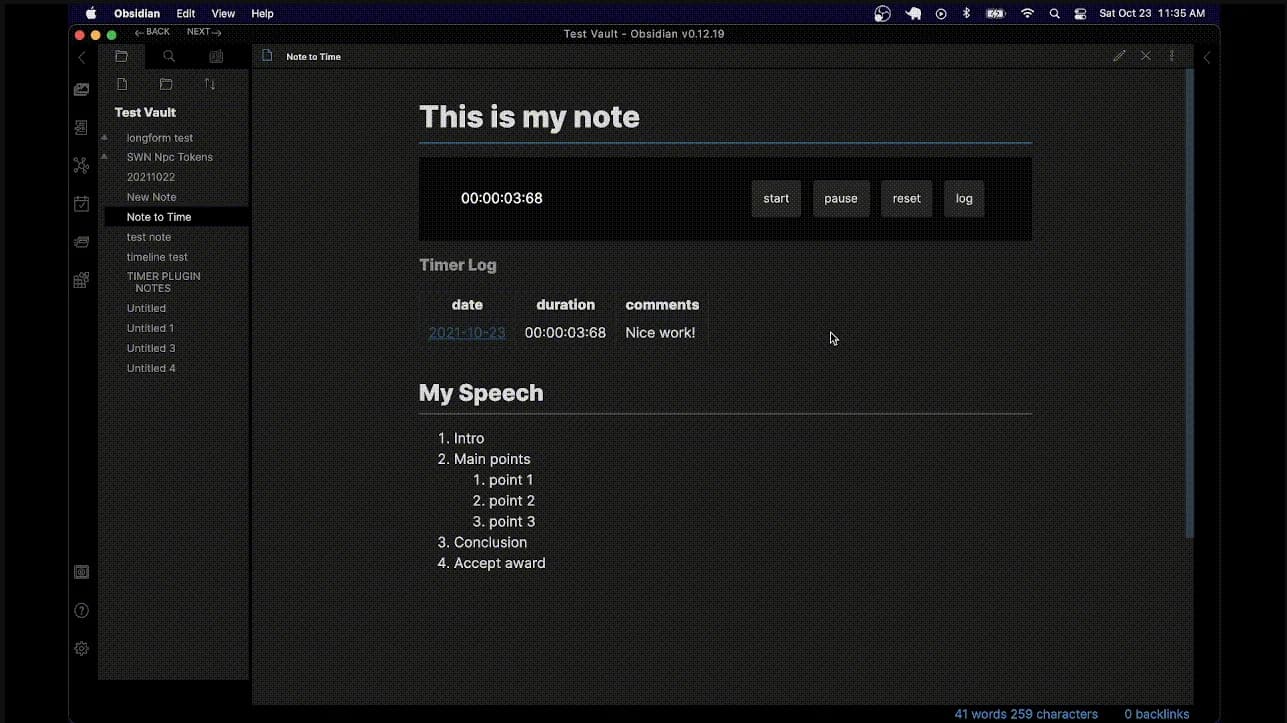Open another vault from the ribbon
The image size is (1287, 723).
[x=82, y=572]
